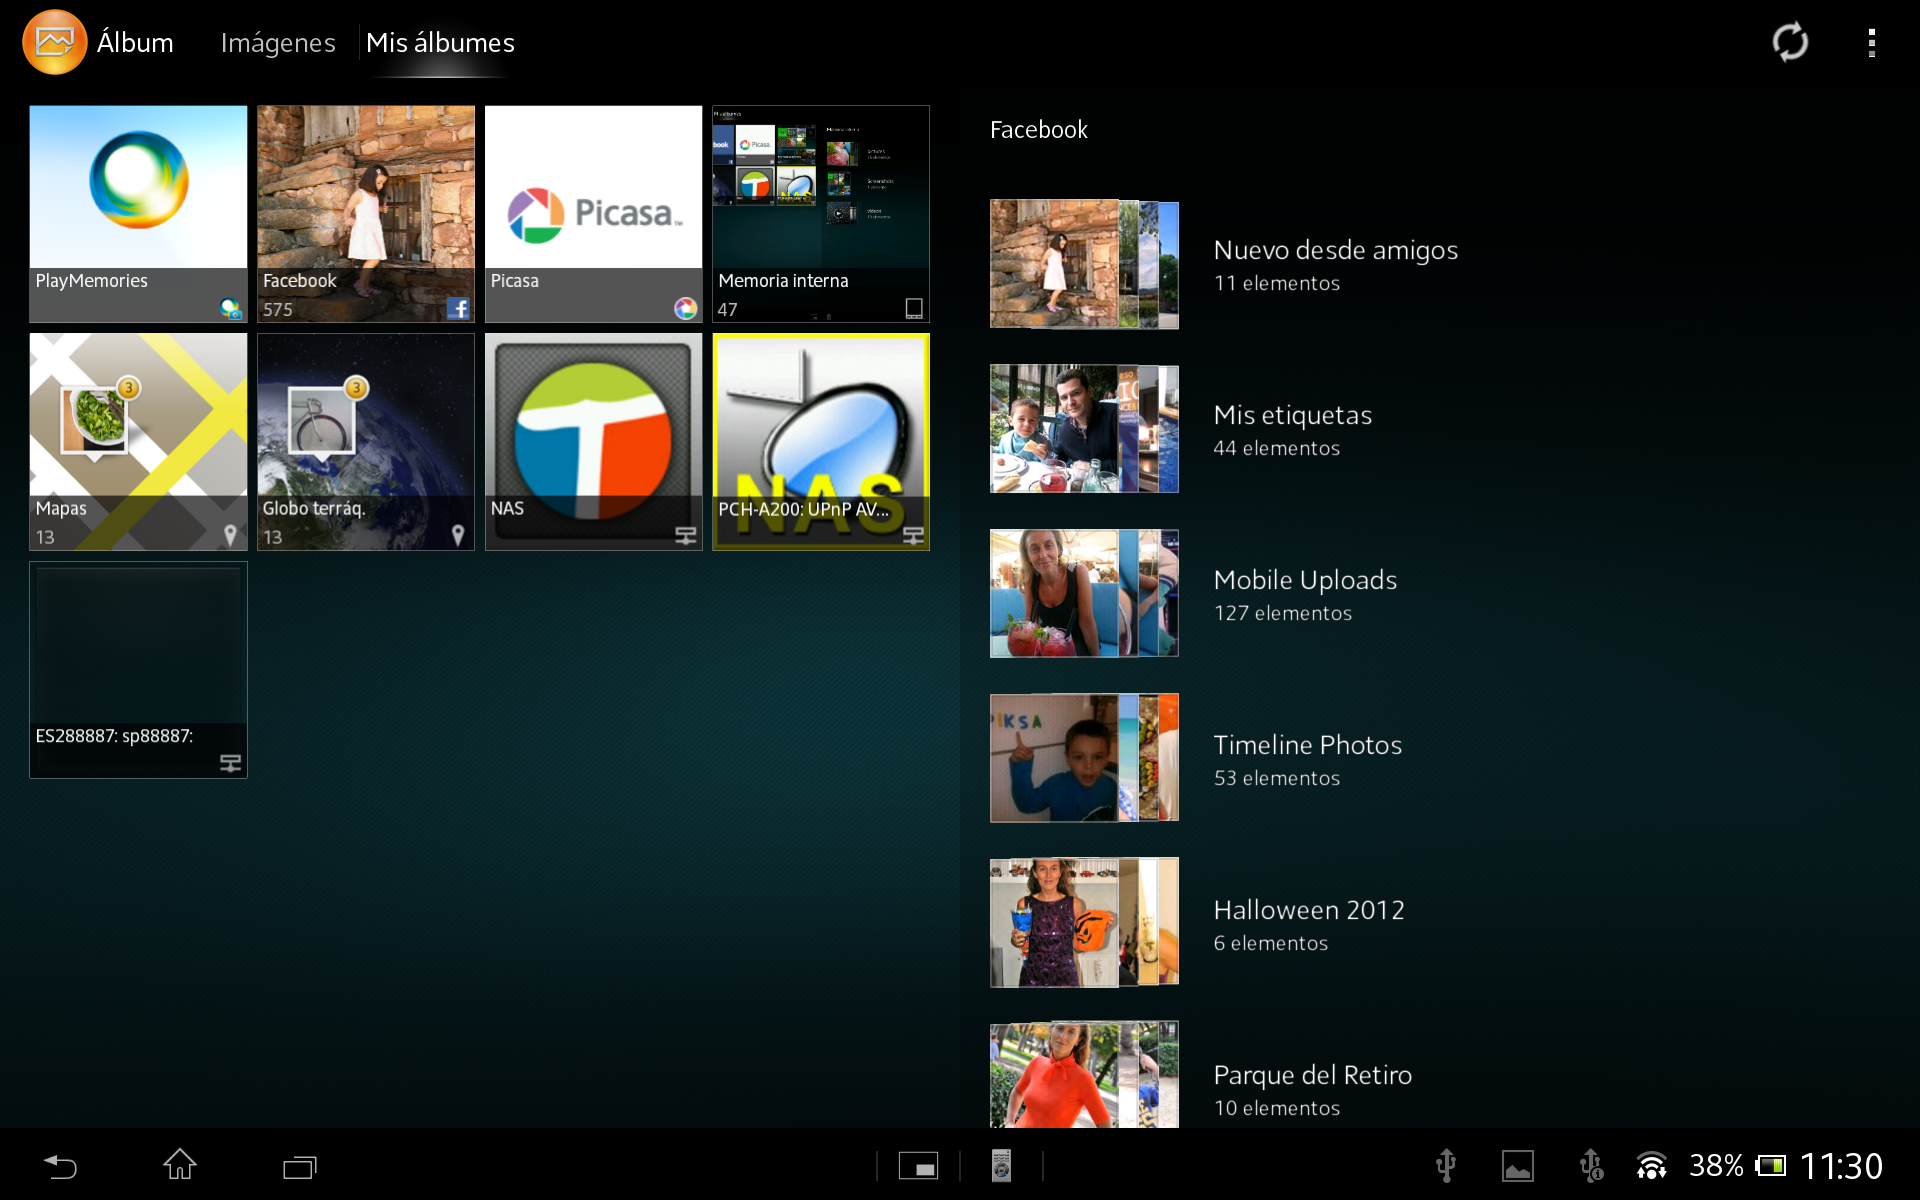Open the Mobile Uploads album
This screenshot has width=1920, height=1200.
[x=1304, y=594]
